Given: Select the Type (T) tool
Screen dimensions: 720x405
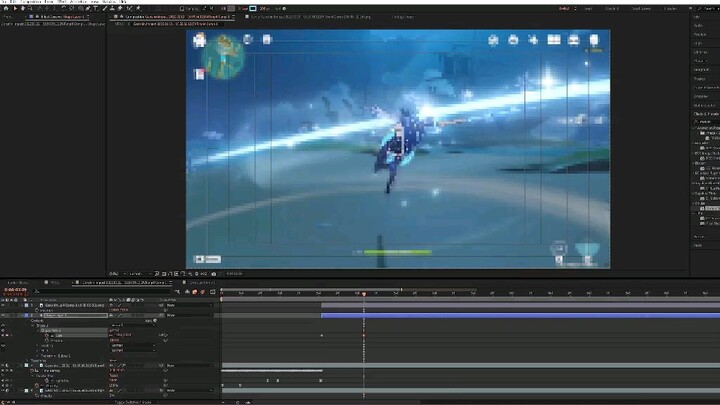Looking at the screenshot, I should (x=96, y=8).
